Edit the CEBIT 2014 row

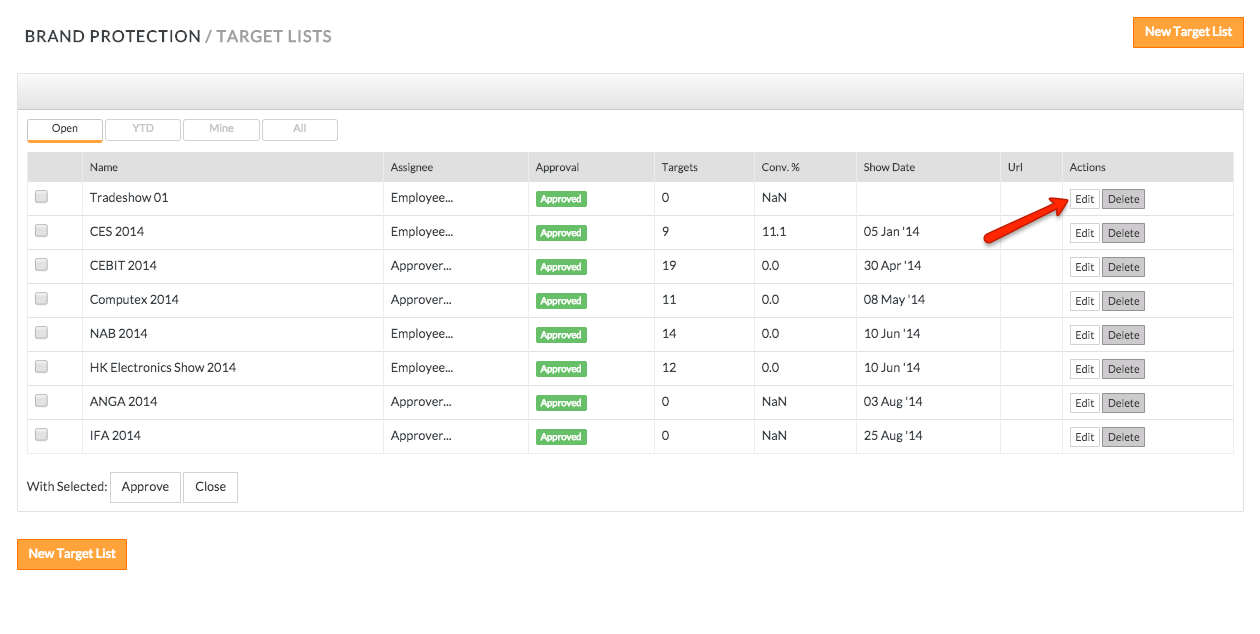(1084, 267)
